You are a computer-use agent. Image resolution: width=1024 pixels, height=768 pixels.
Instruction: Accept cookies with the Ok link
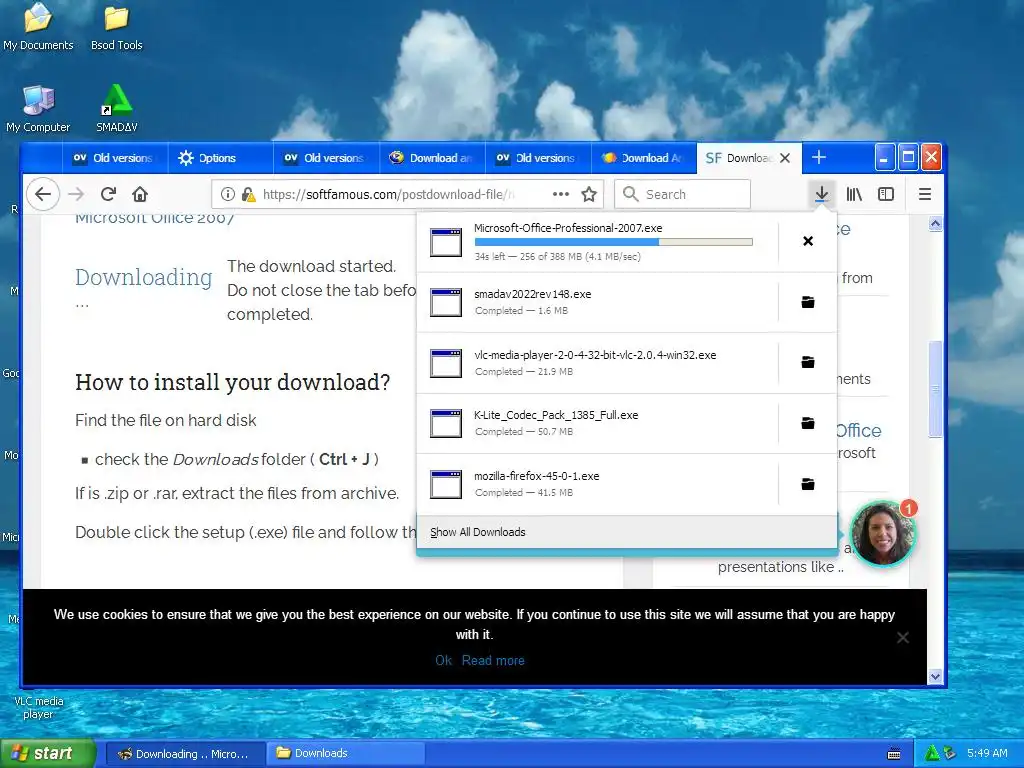[x=443, y=660]
